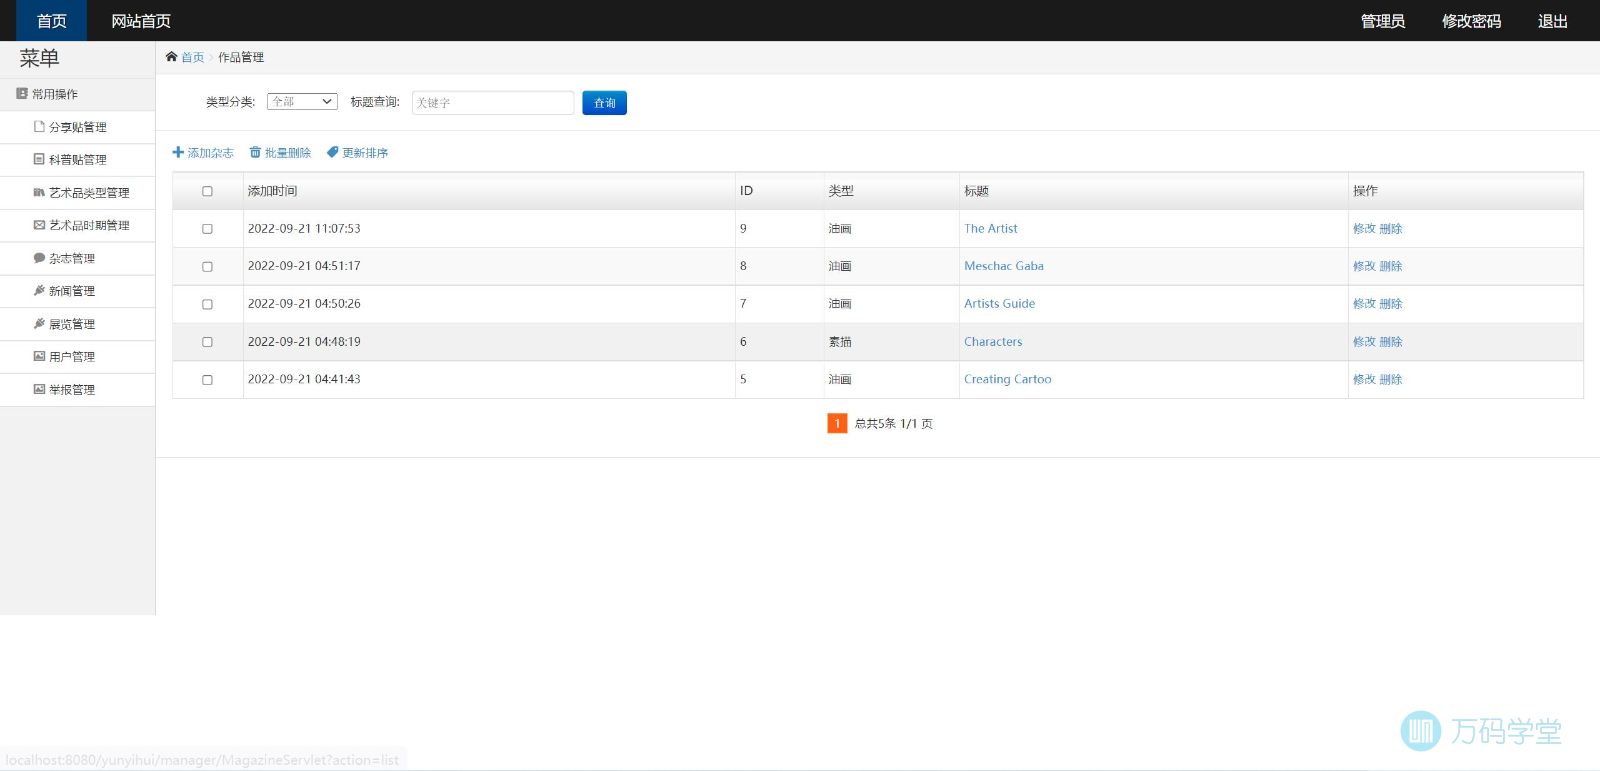Open 艺术品类型管理 in sidebar
This screenshot has width=1600, height=771.
tap(78, 192)
